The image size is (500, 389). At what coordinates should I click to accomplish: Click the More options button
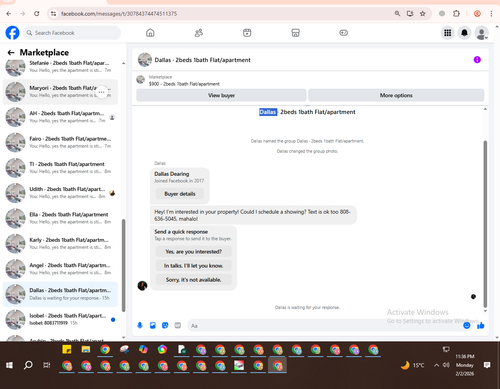[x=396, y=95]
